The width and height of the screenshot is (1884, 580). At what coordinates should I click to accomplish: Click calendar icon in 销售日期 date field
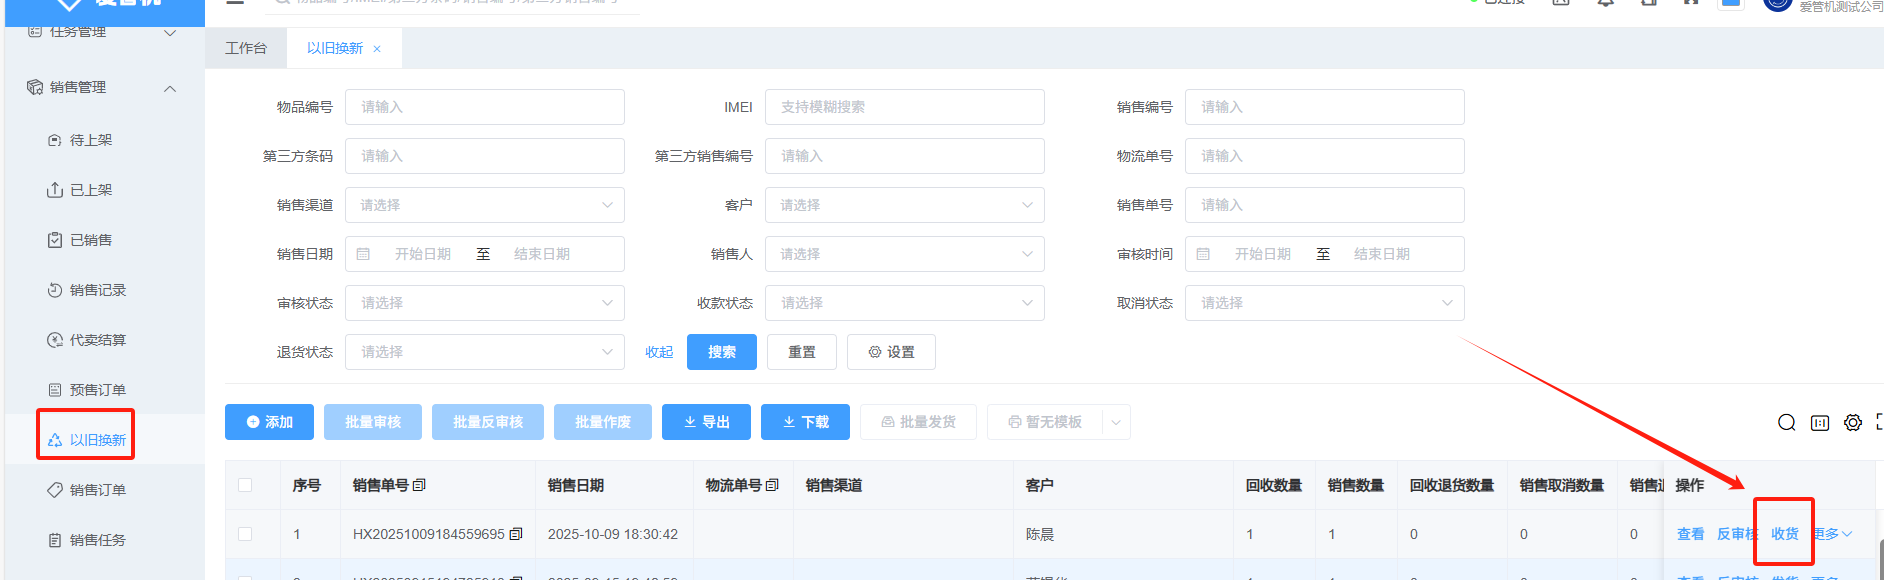364,254
